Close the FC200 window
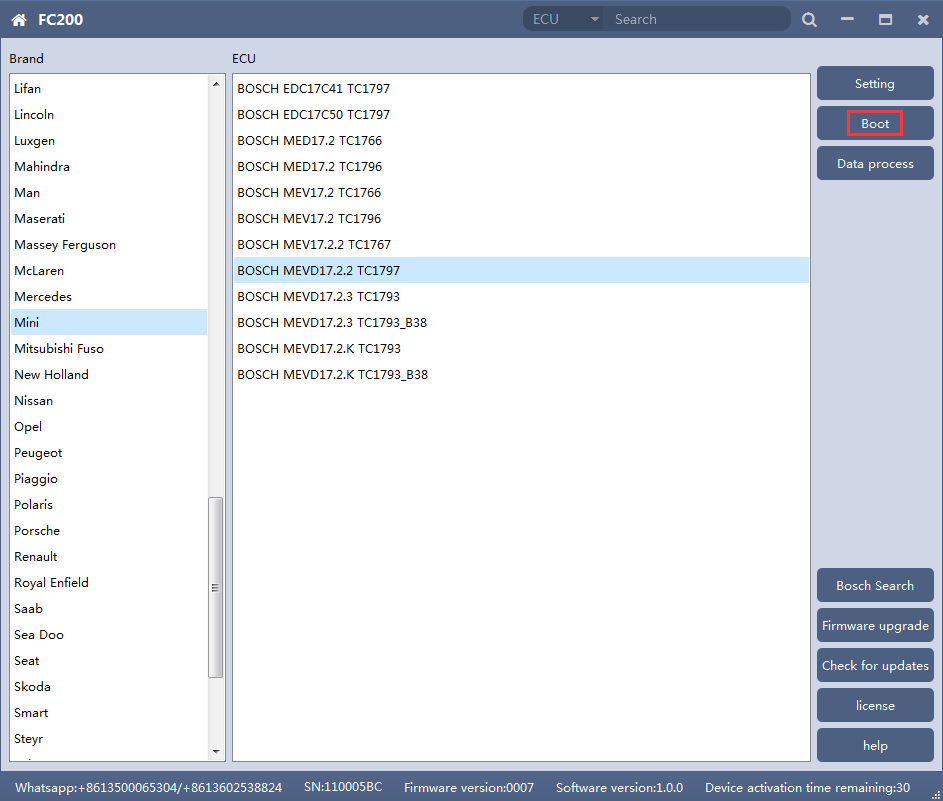Viewport: 943px width, 801px height. pos(923,20)
